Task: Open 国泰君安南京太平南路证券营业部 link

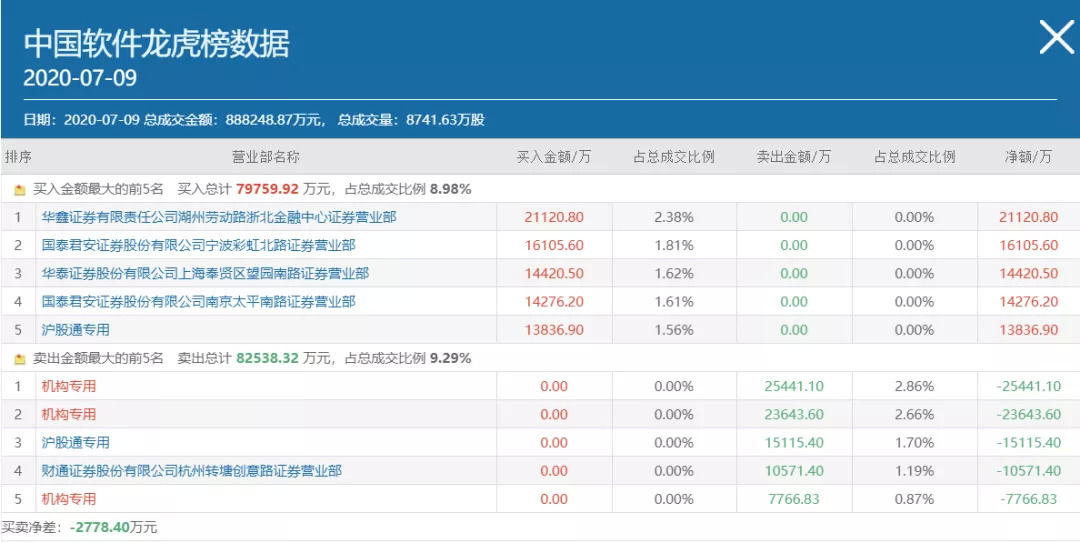Action: point(198,302)
